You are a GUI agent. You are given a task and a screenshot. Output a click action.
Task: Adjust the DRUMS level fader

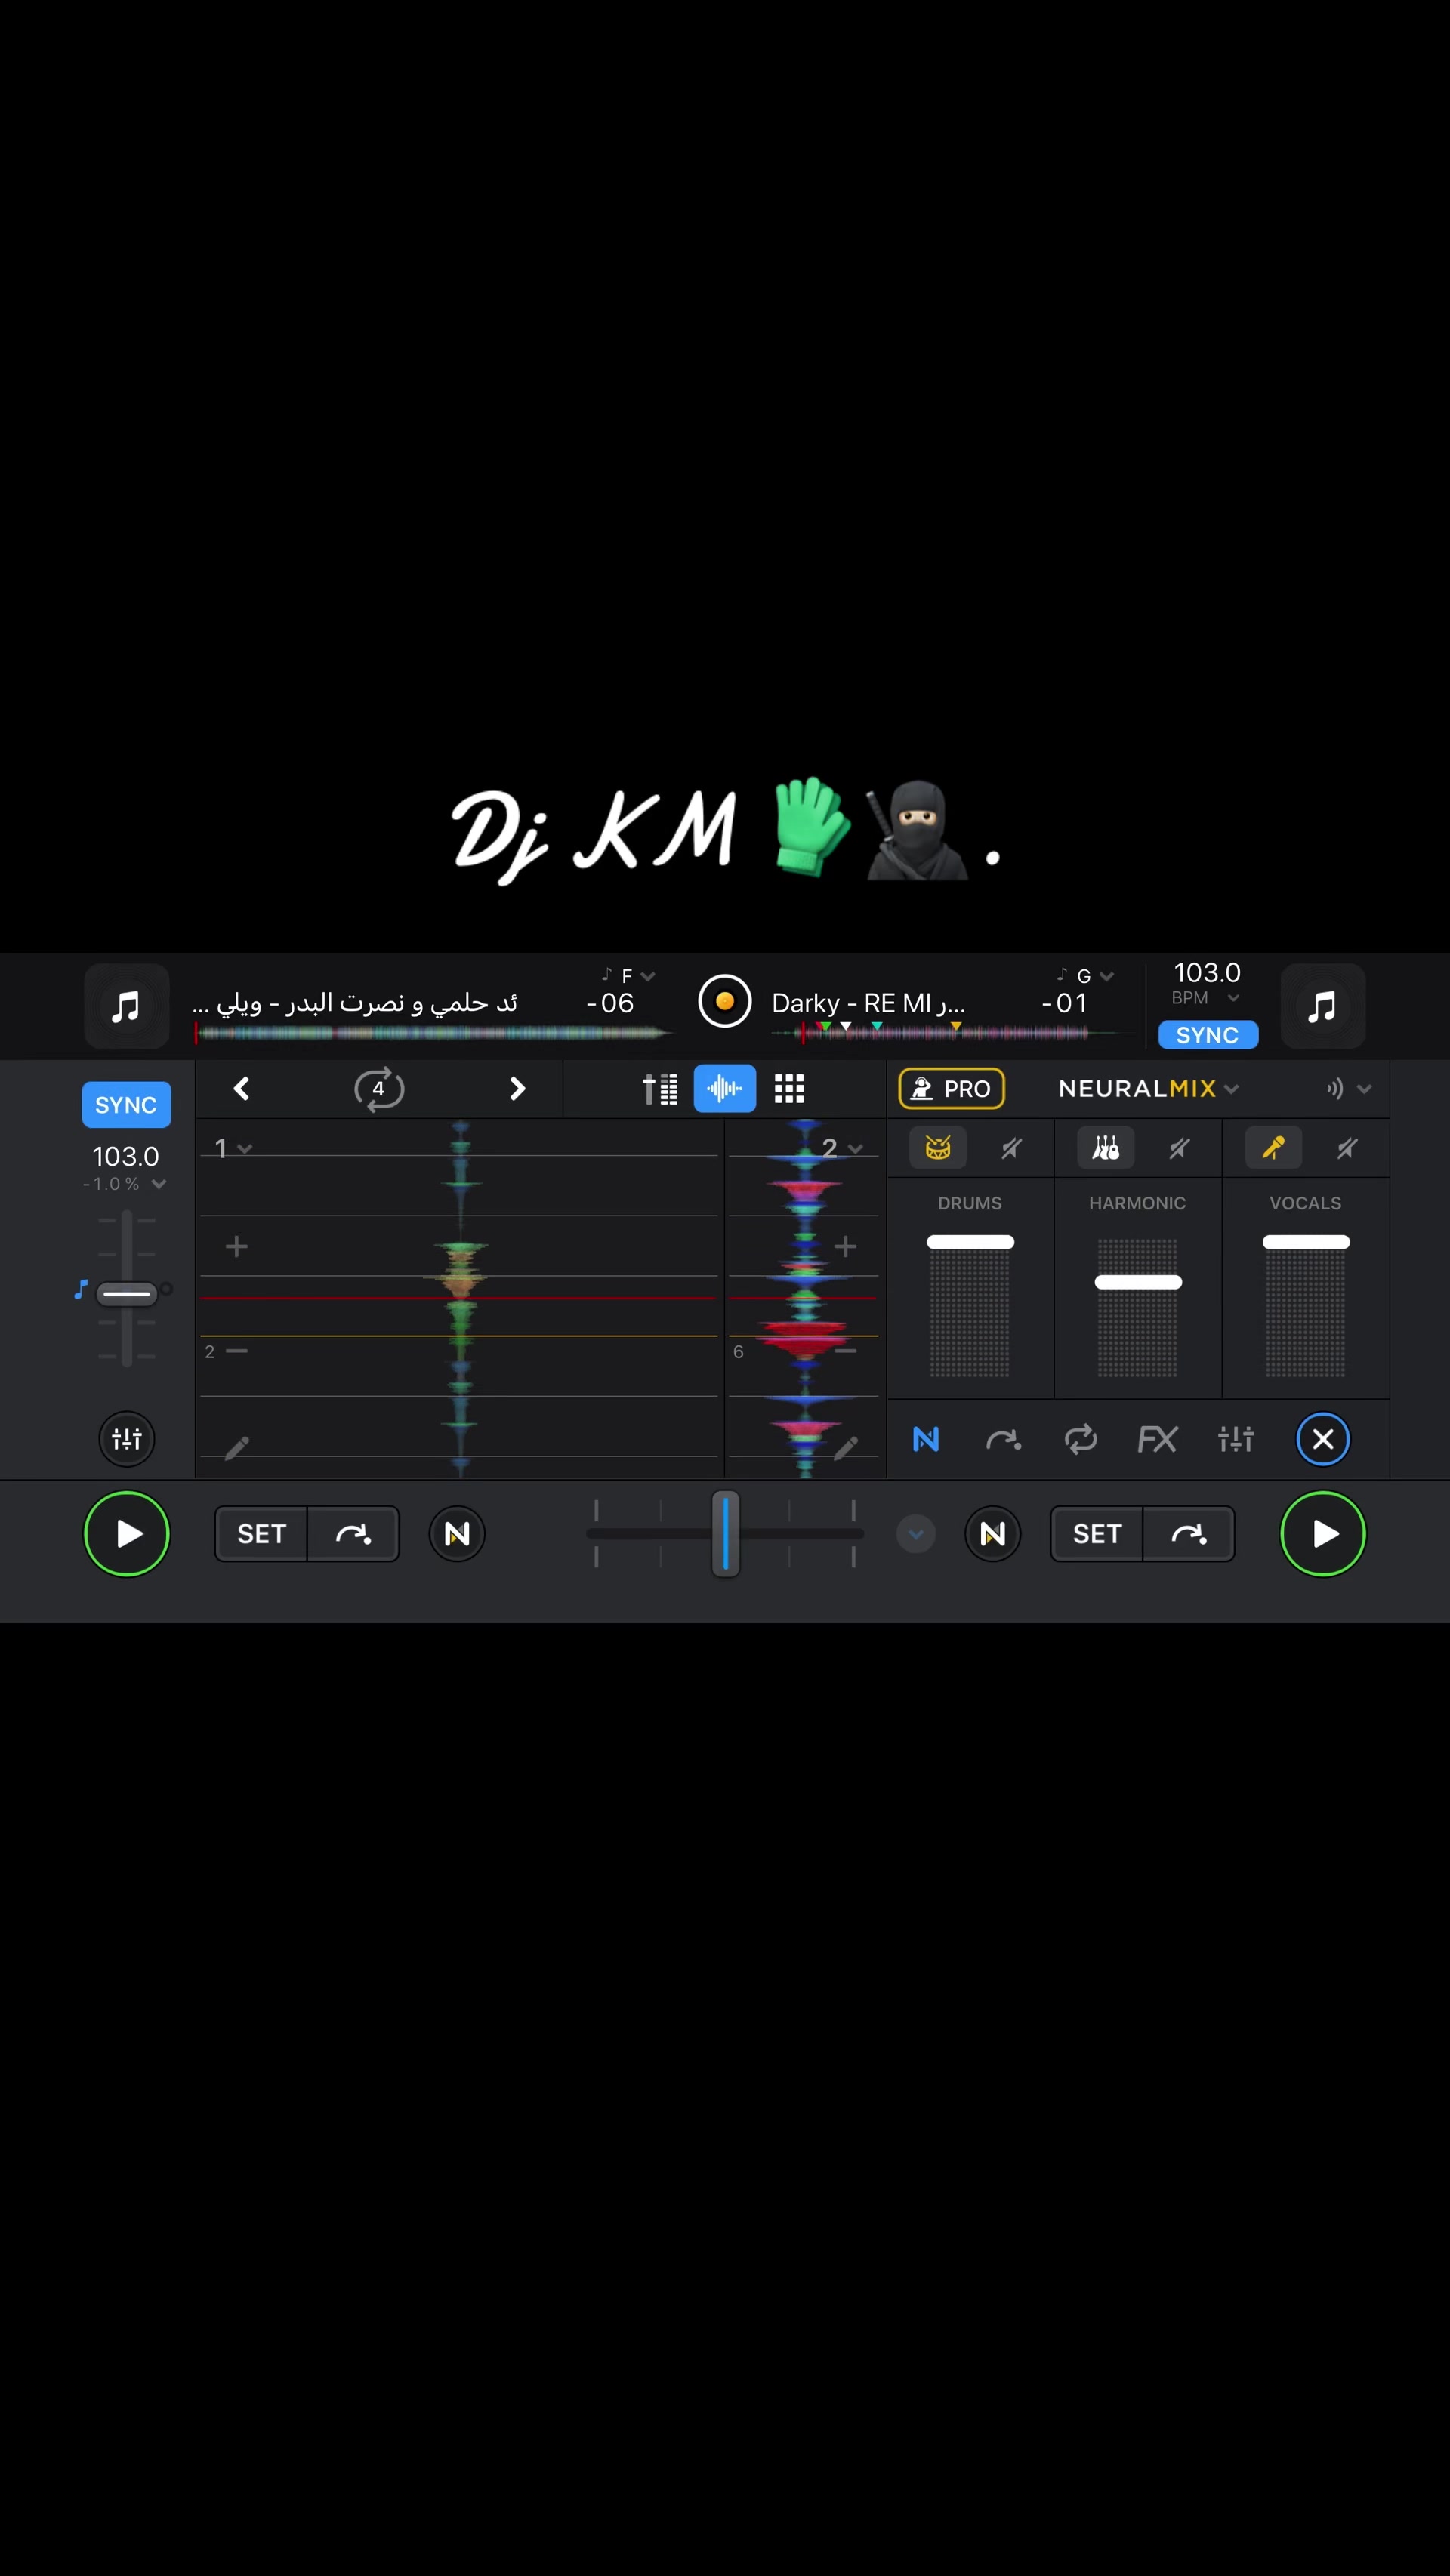[970, 1242]
